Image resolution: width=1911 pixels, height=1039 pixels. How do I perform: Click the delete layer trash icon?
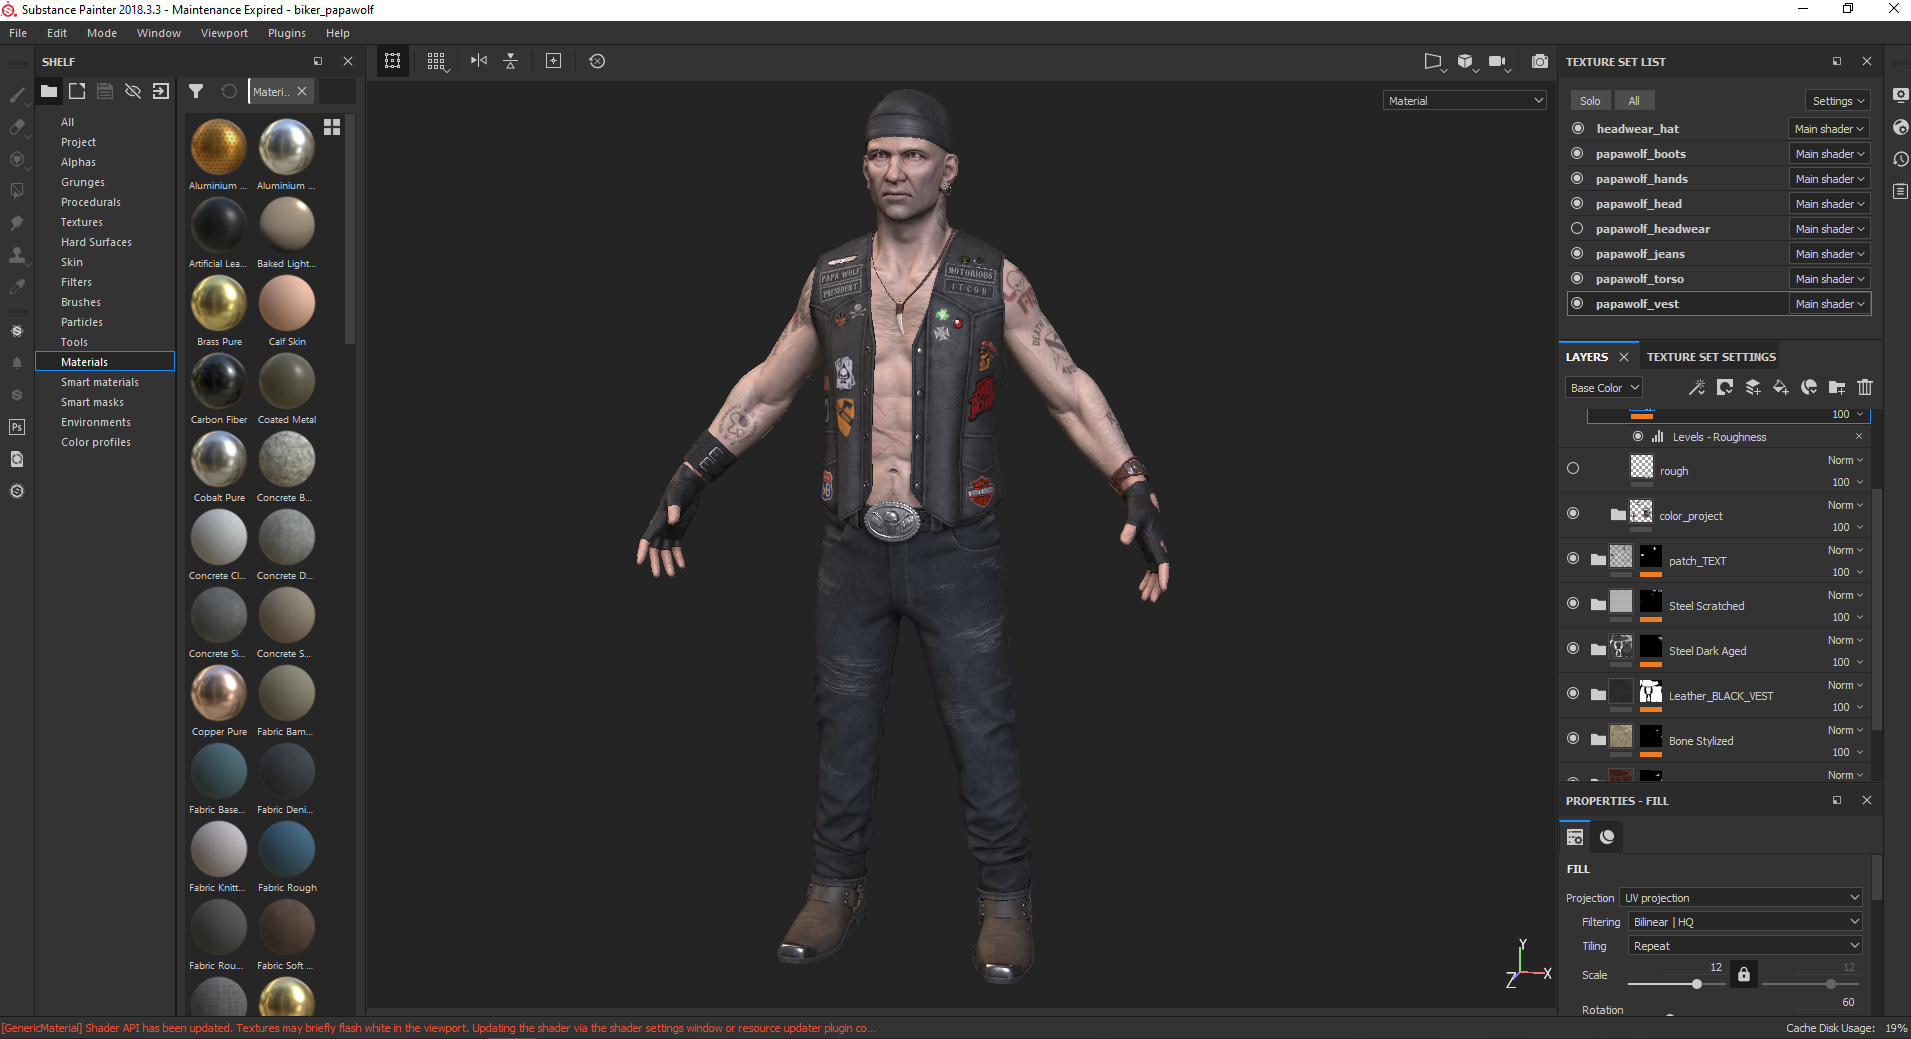1864,388
